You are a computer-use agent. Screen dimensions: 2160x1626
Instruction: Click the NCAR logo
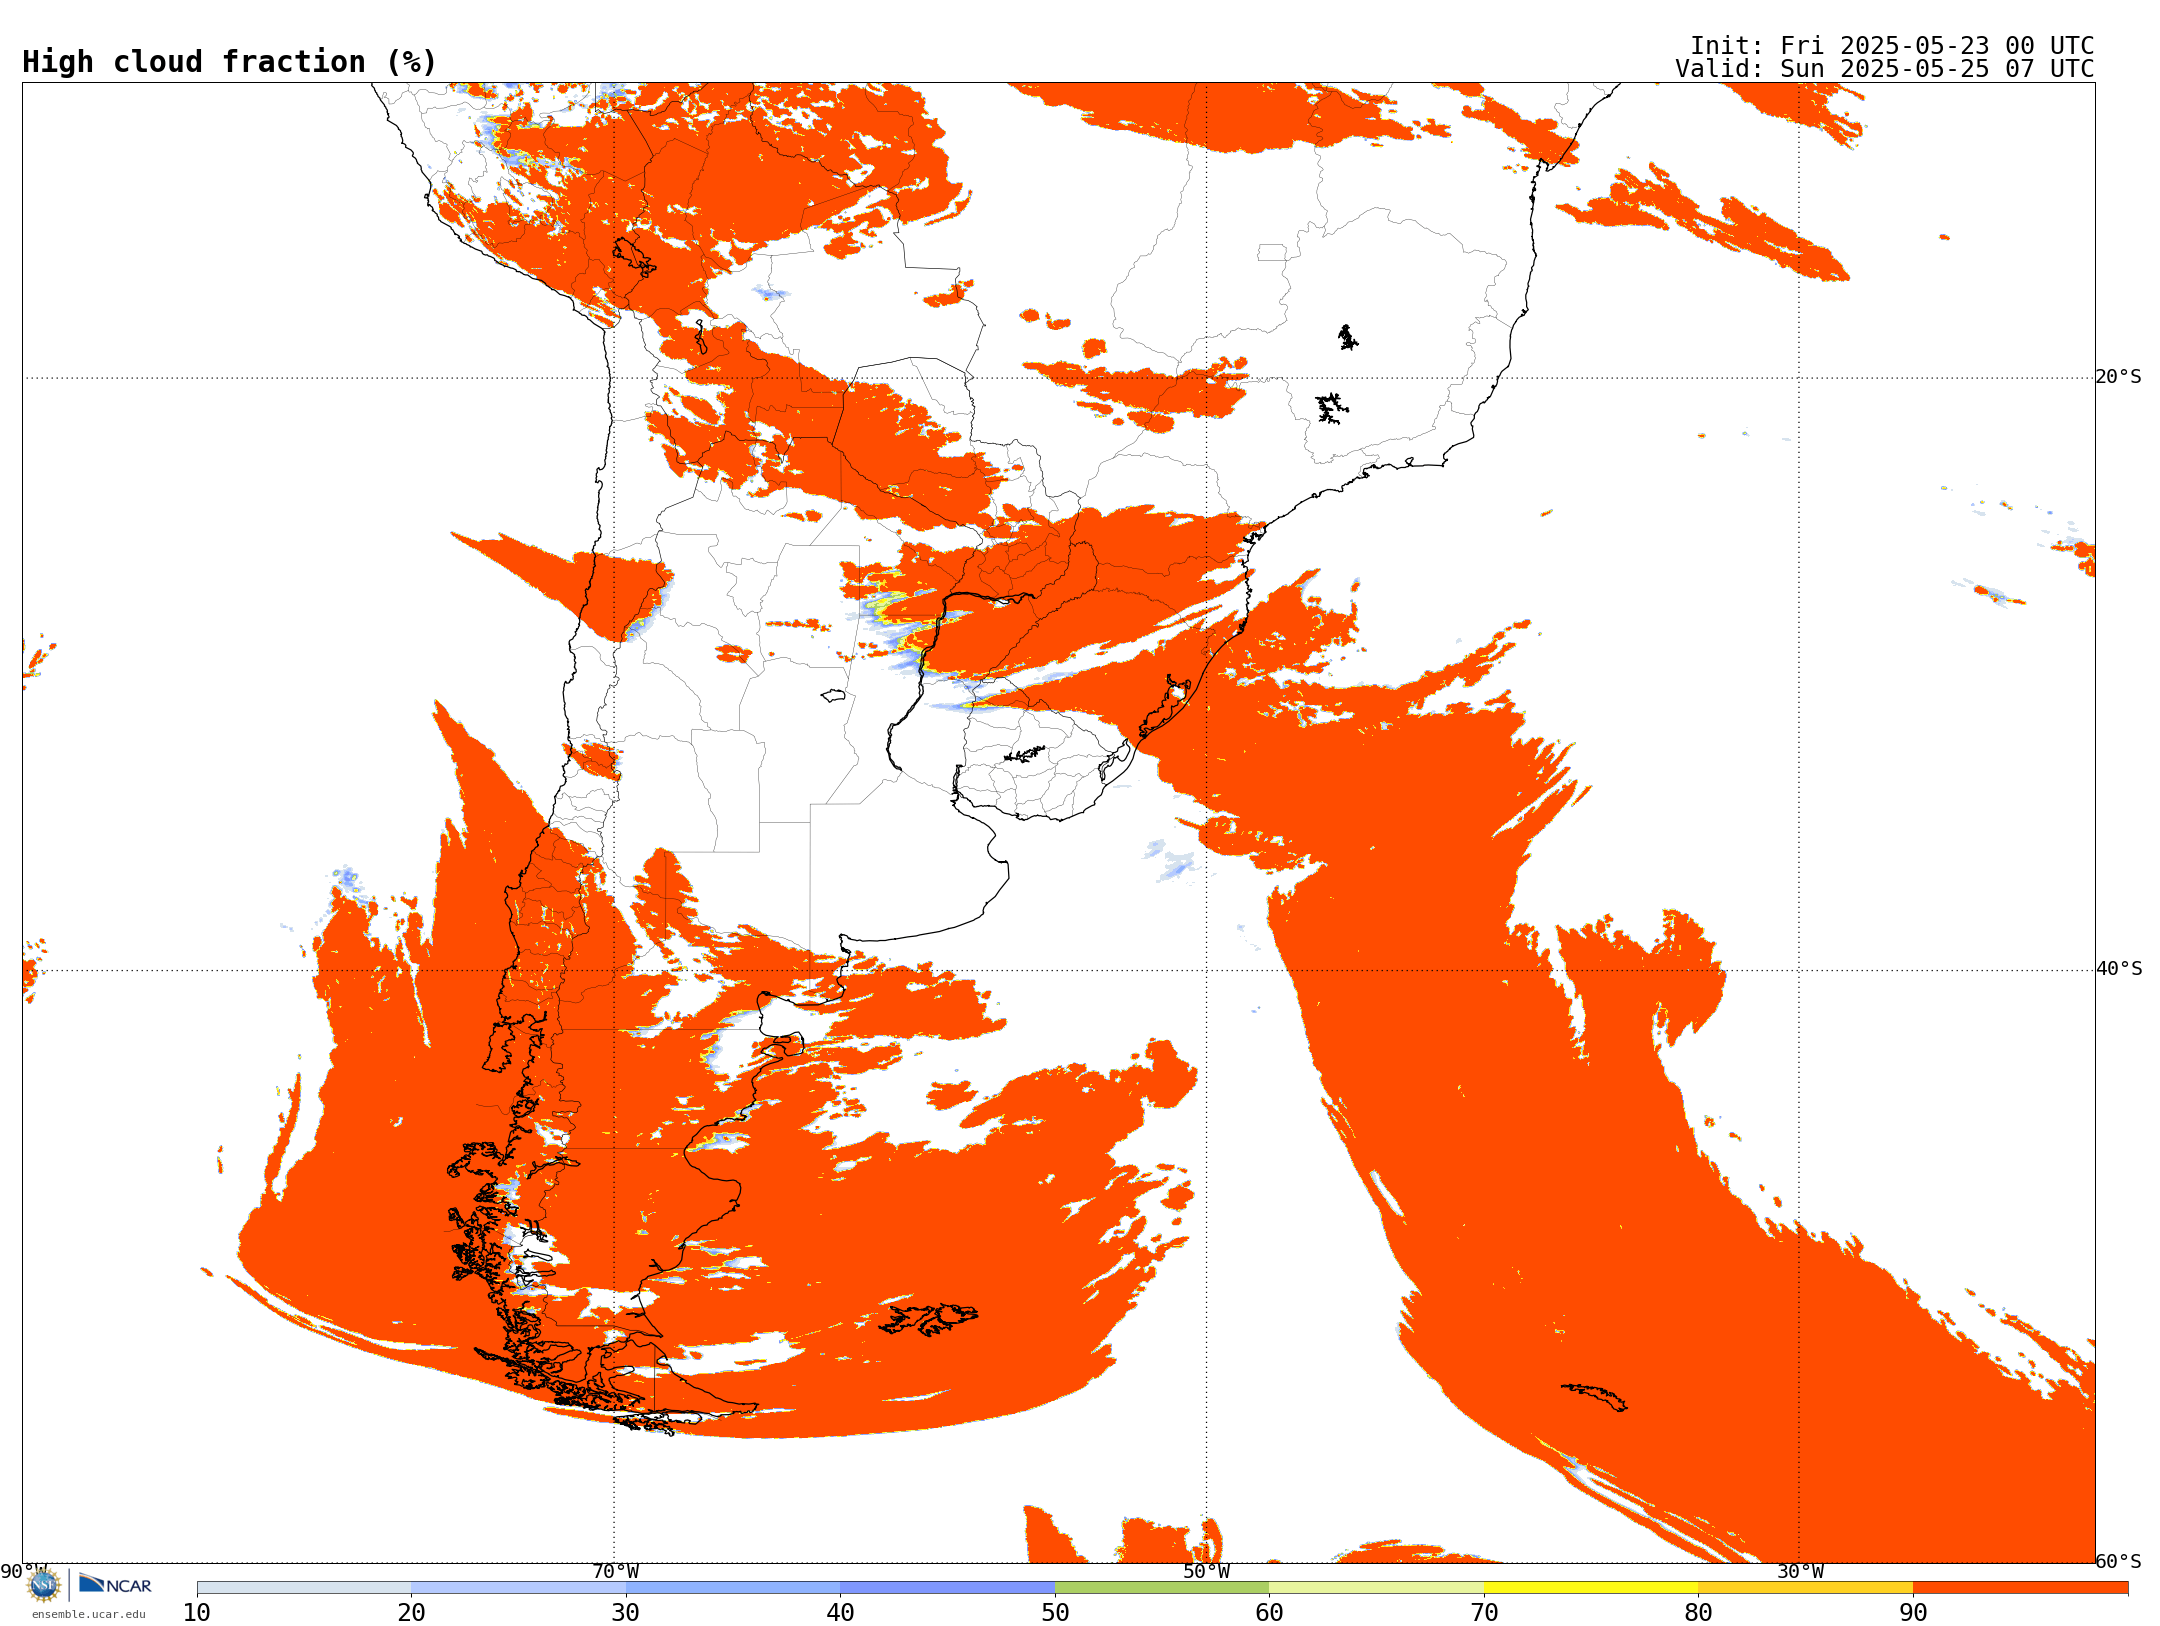coord(115,1584)
